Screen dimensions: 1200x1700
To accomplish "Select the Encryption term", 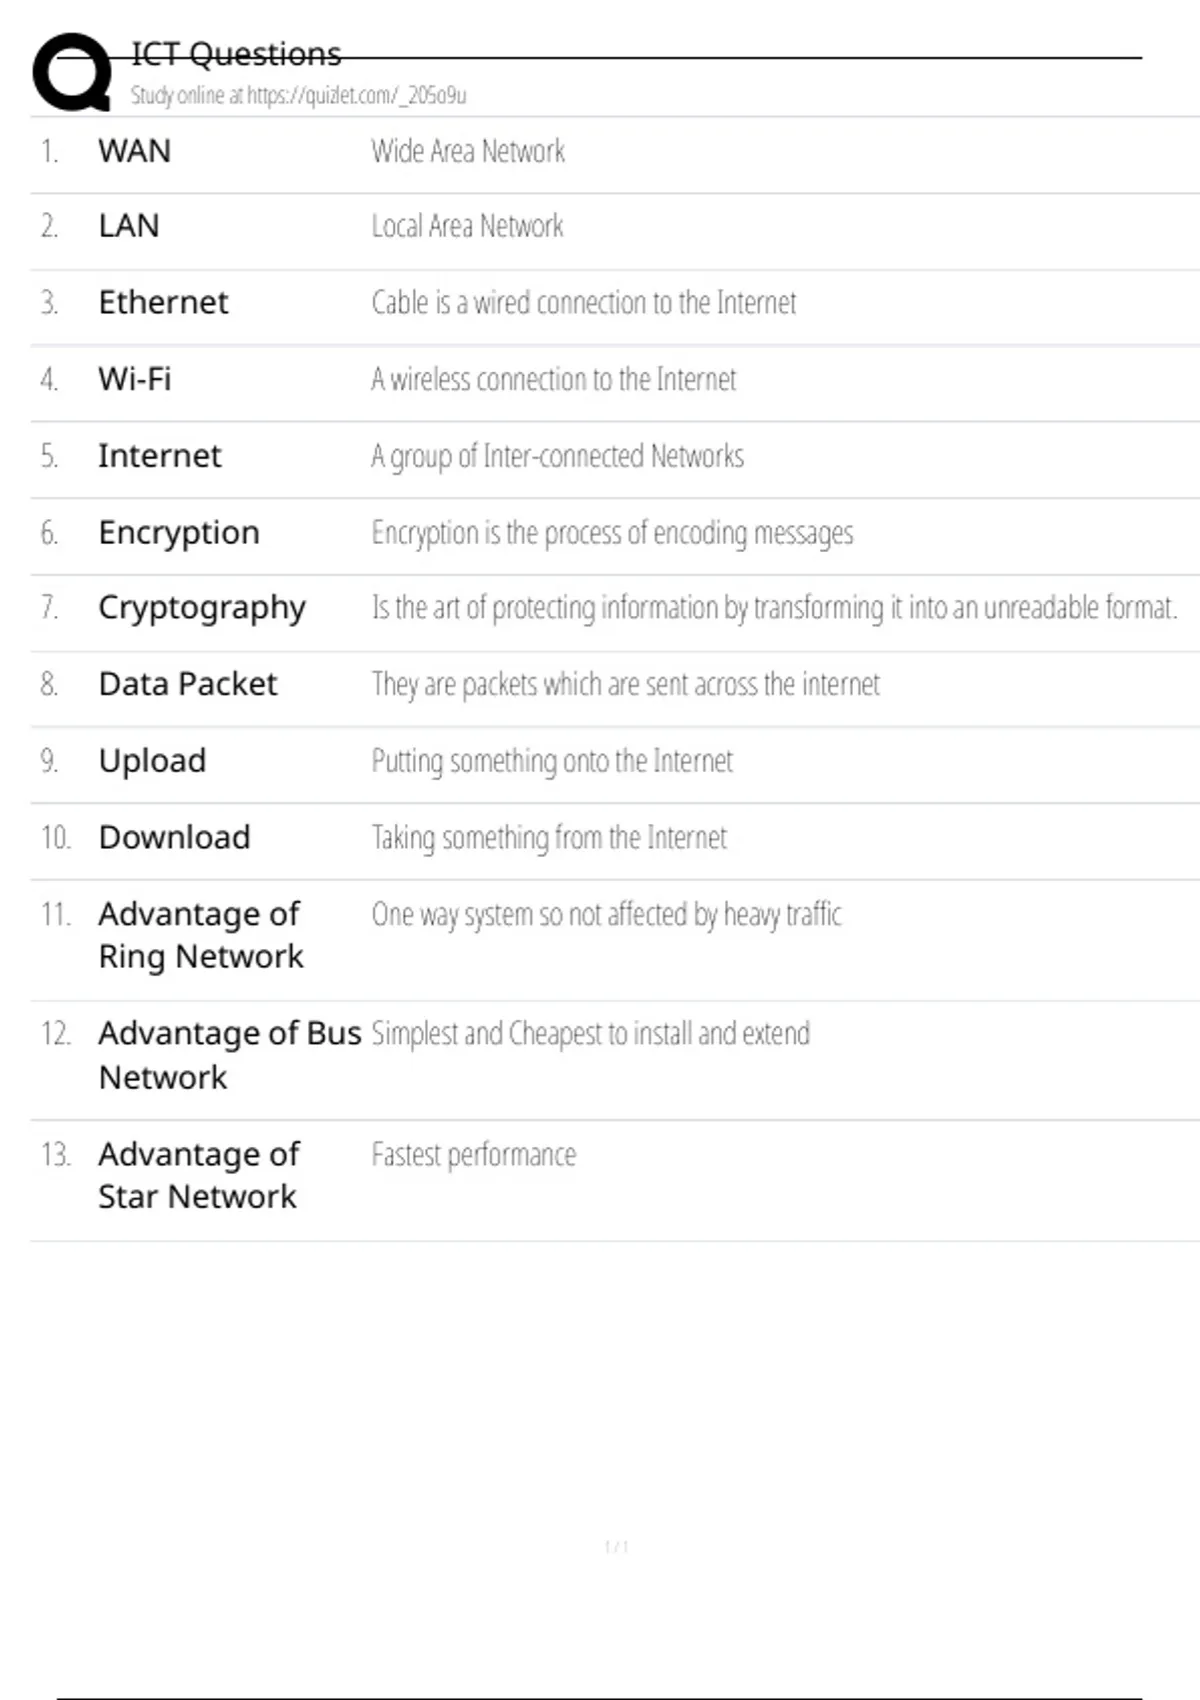I will (x=179, y=533).
